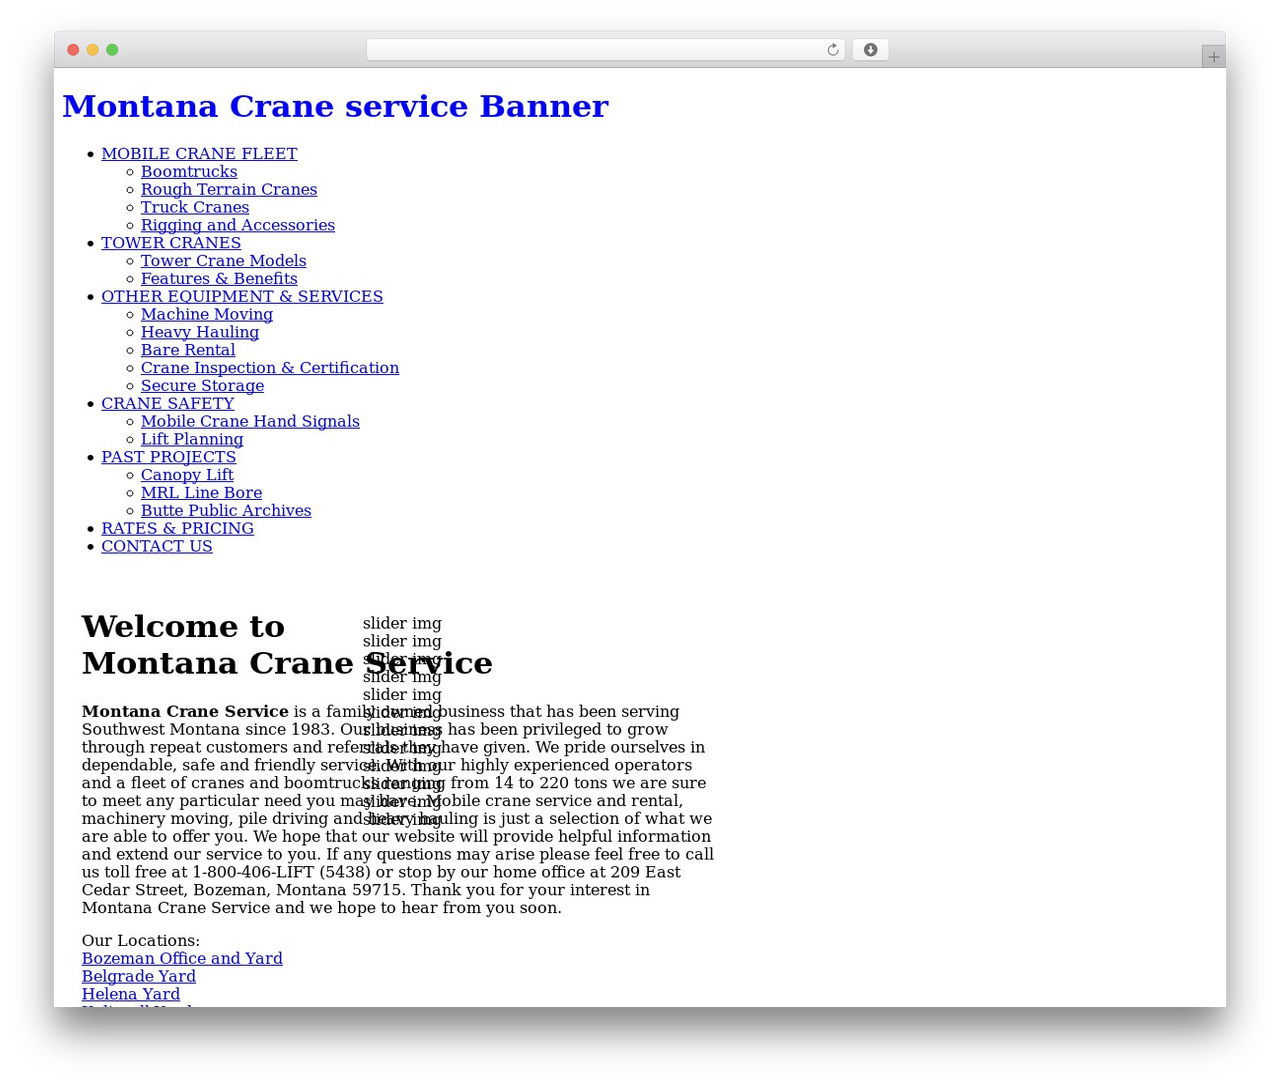1280x1084 pixels.
Task: Click the browser reload icon
Action: [832, 50]
